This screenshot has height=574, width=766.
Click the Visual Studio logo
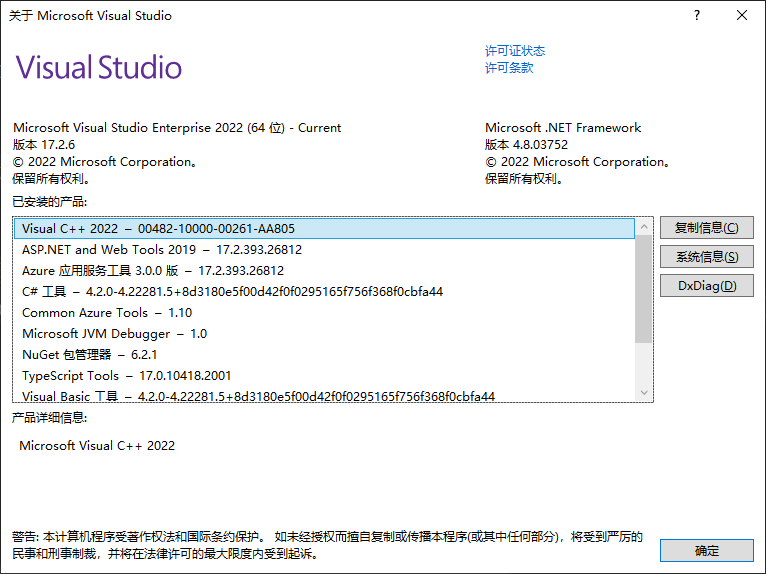99,67
